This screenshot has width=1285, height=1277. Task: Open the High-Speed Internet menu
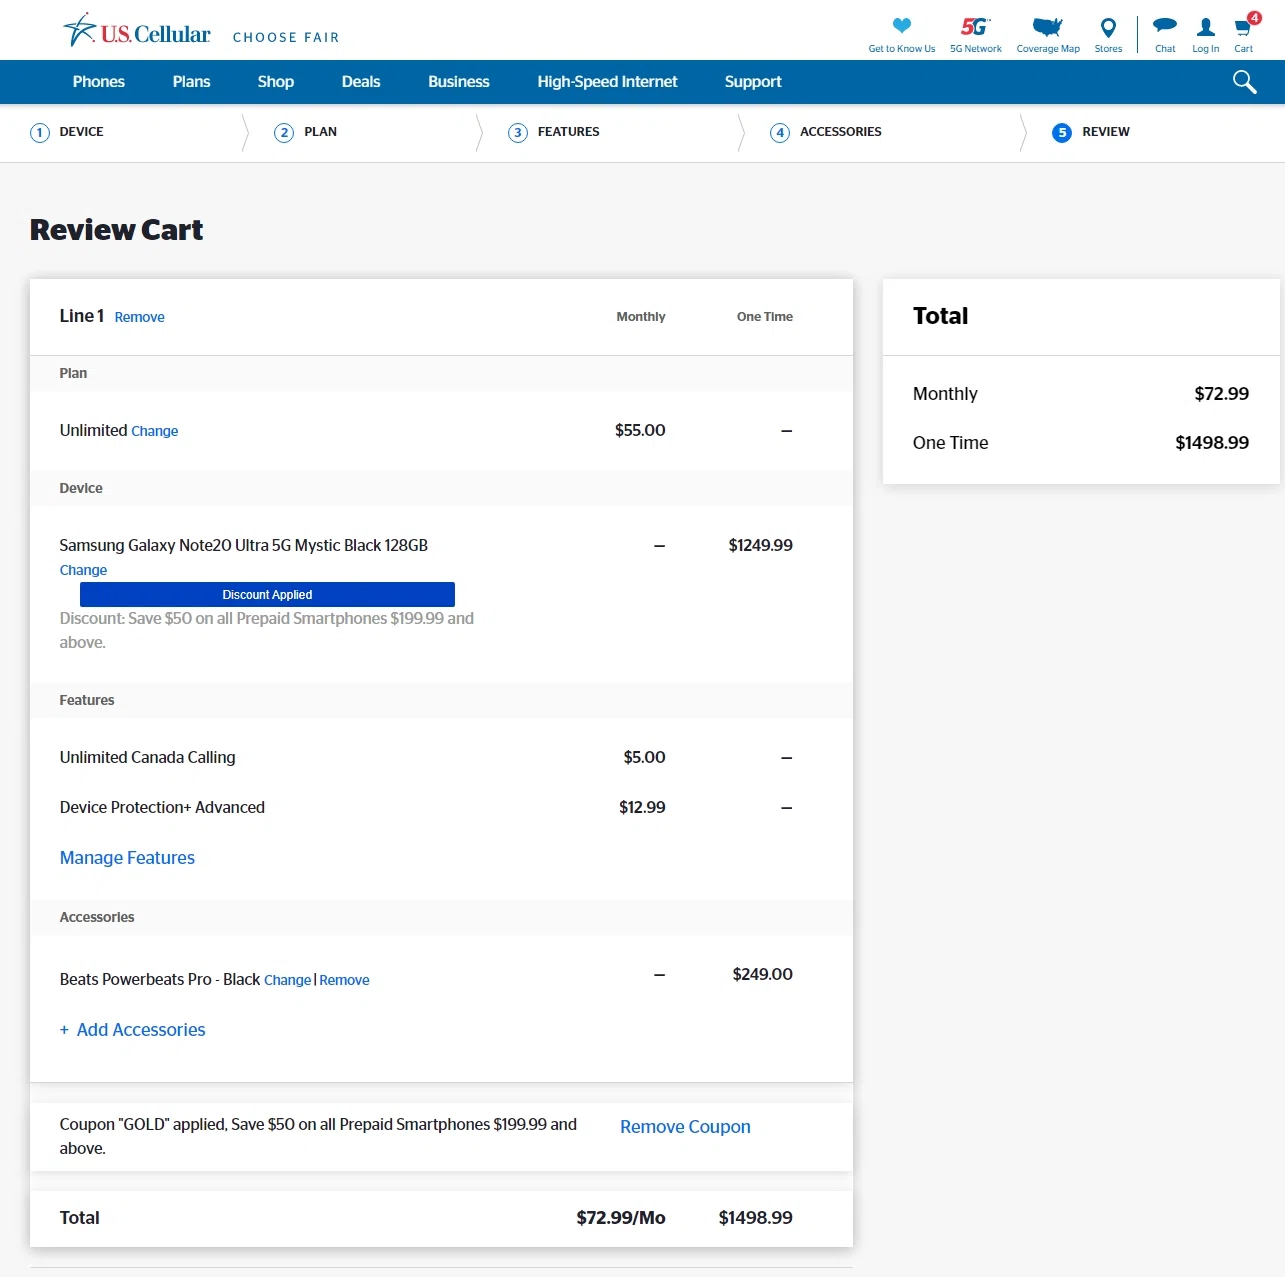point(607,82)
